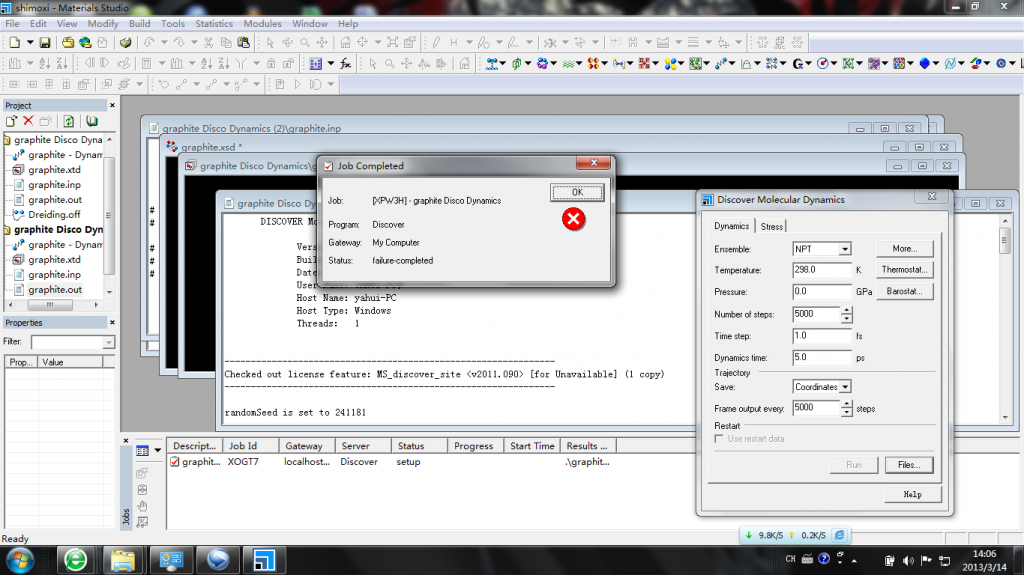Click the Temperature input field
Viewport: 1024px width, 575px height.
point(822,270)
